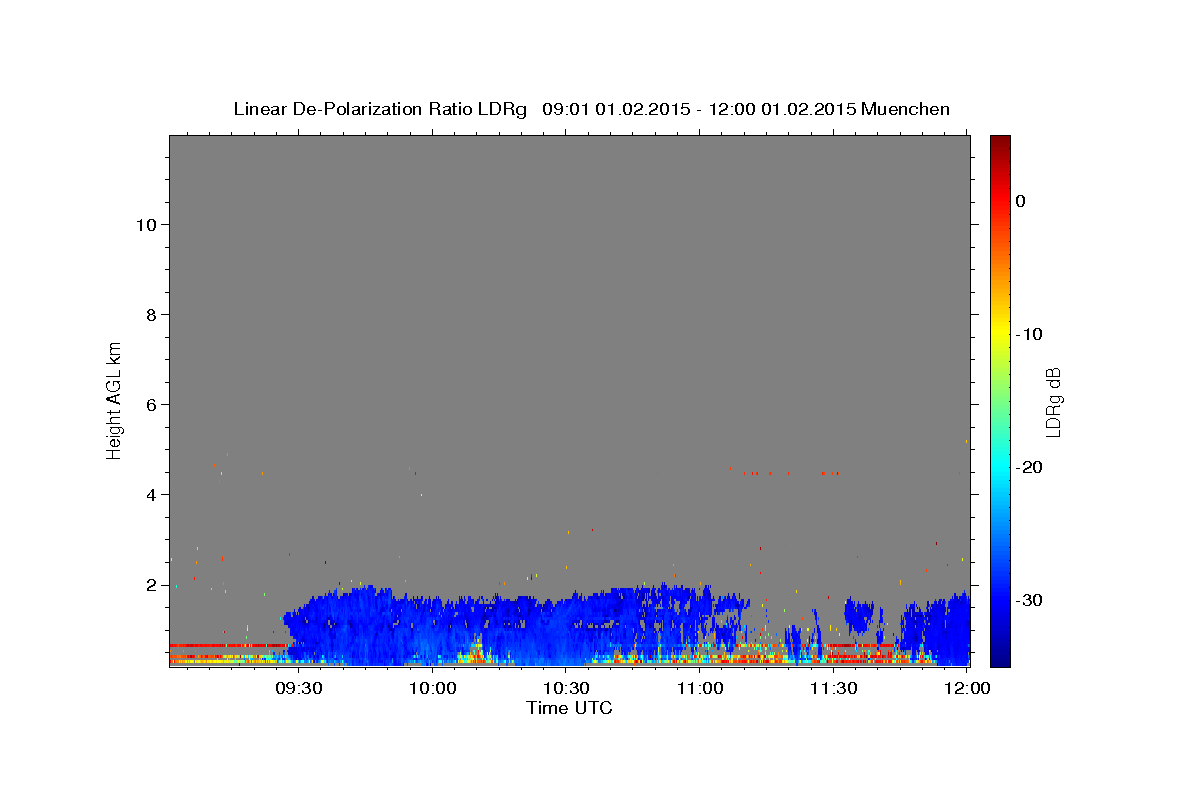The width and height of the screenshot is (1200, 800).
Task: Click the 12:00 time tick label
Action: coord(967,689)
